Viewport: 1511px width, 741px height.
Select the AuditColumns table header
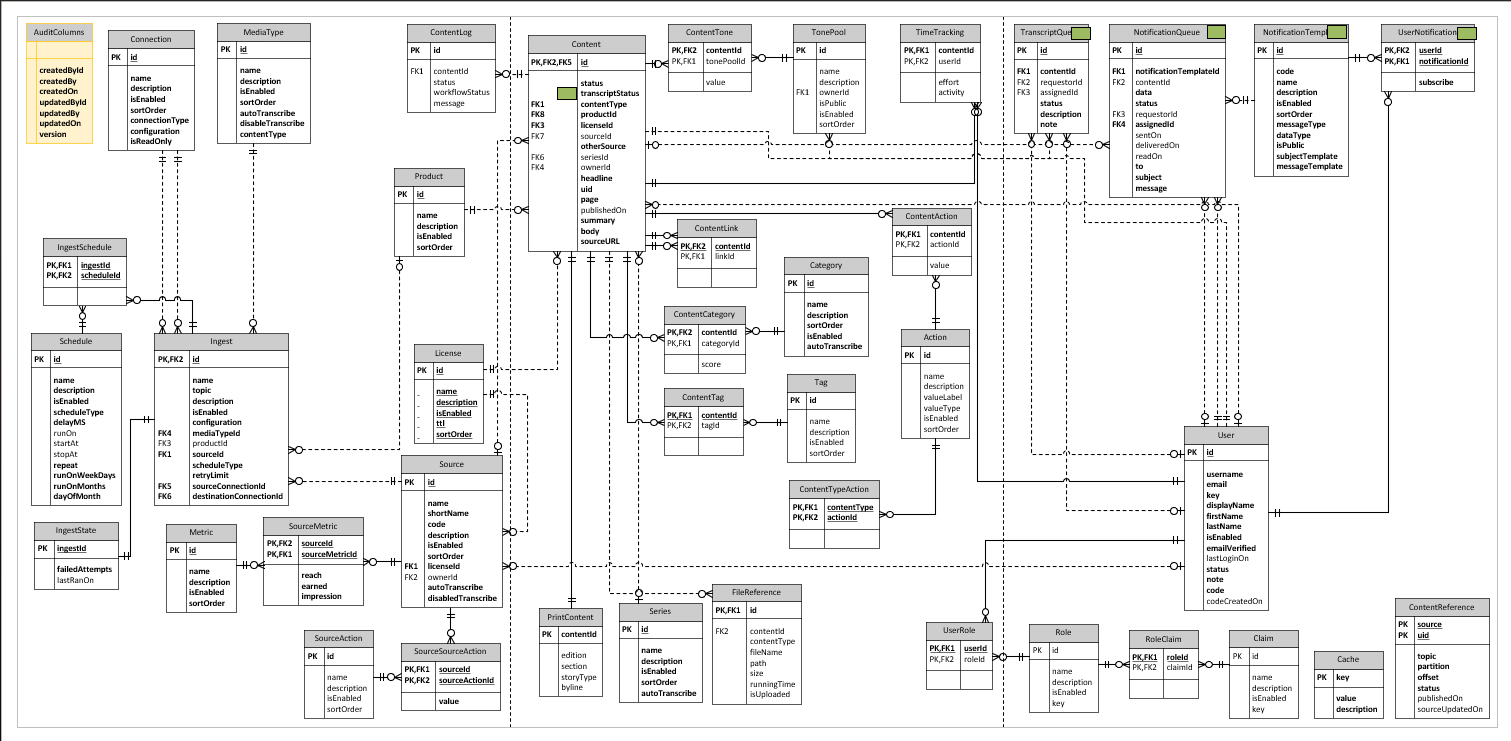[x=58, y=33]
